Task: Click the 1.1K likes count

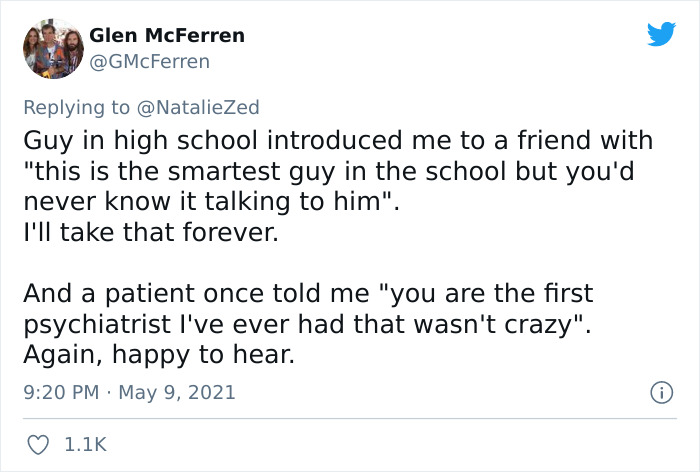Action: pos(87,442)
